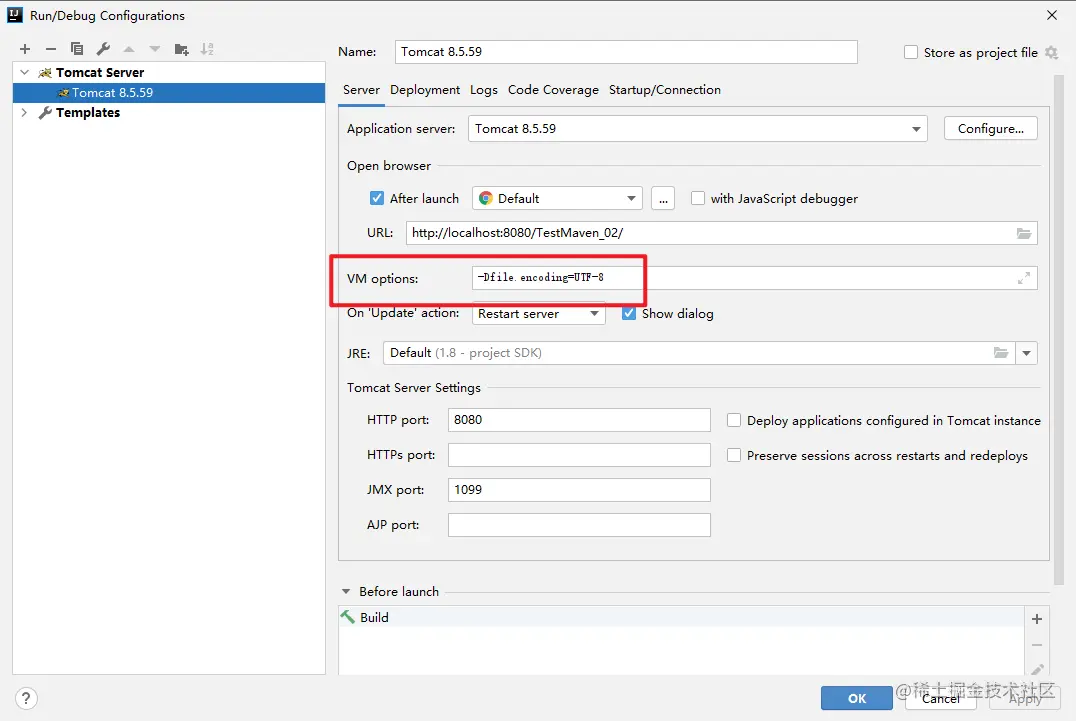The image size is (1076, 721).
Task: Select Tomcat 8.5.59 configuration in tree
Action: 169,93
